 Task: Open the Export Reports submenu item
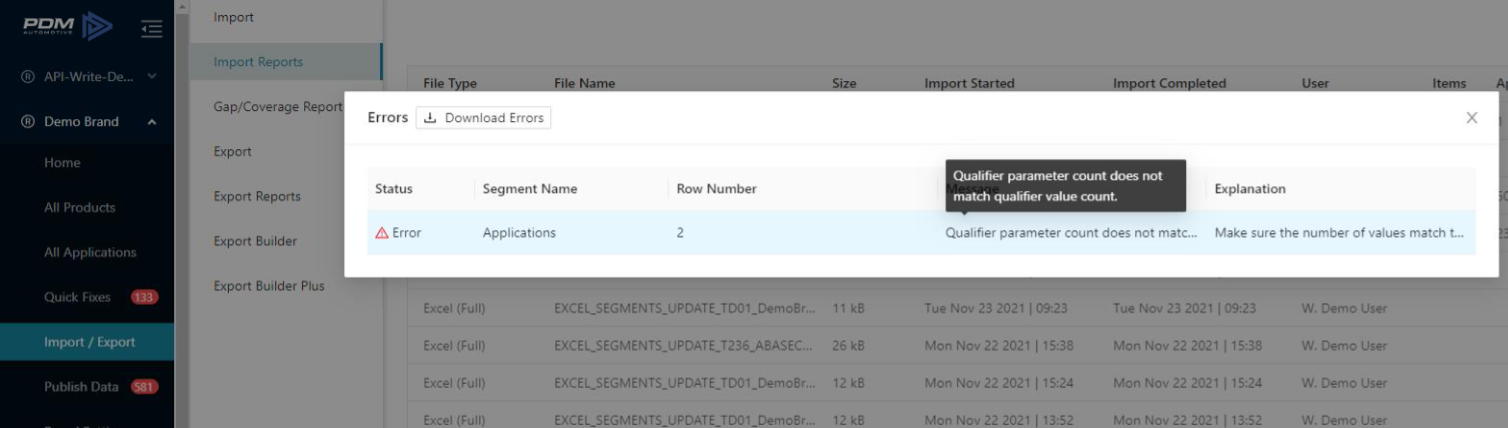pos(257,197)
